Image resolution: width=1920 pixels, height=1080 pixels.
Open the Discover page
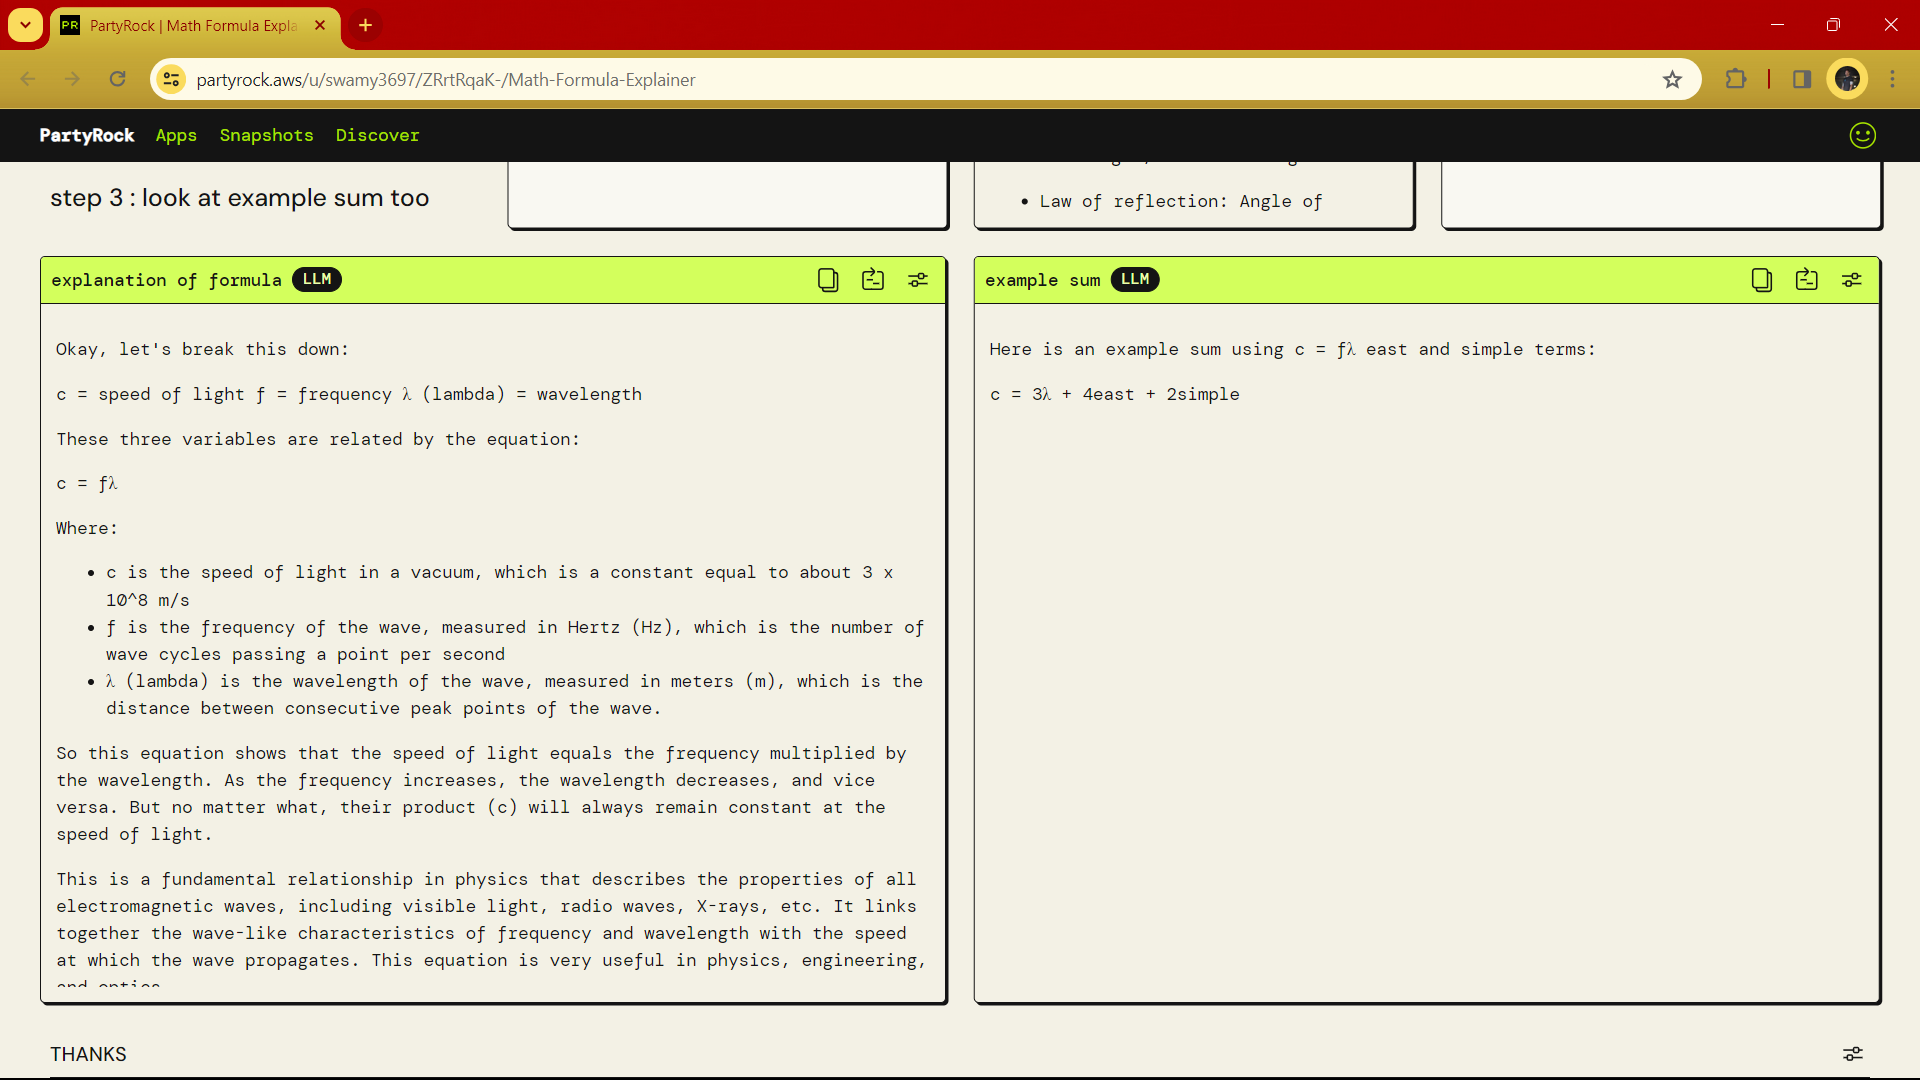(377, 135)
